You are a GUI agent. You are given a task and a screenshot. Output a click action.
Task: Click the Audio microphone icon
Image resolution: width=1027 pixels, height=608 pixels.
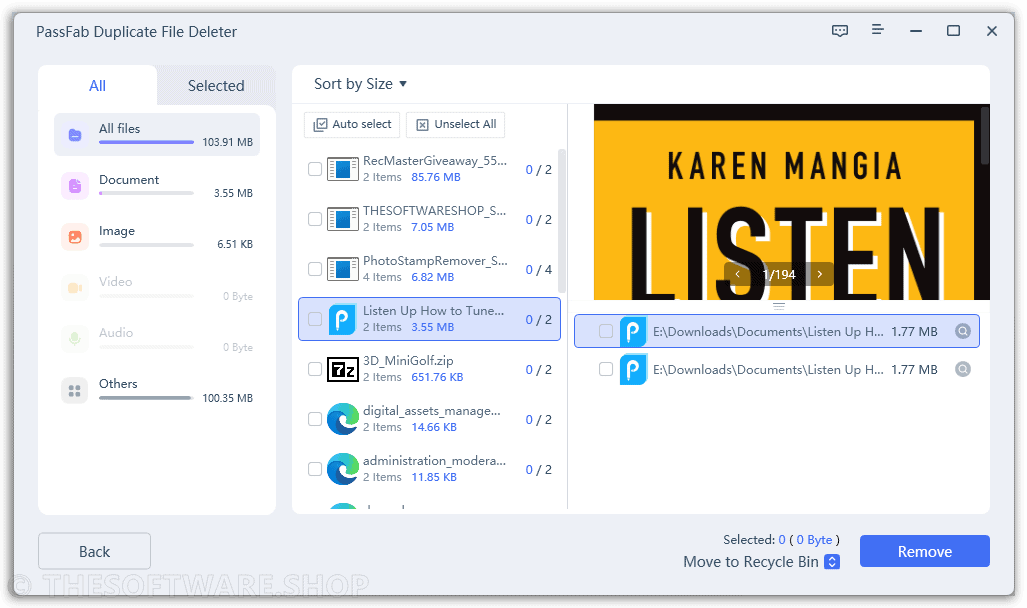[75, 339]
